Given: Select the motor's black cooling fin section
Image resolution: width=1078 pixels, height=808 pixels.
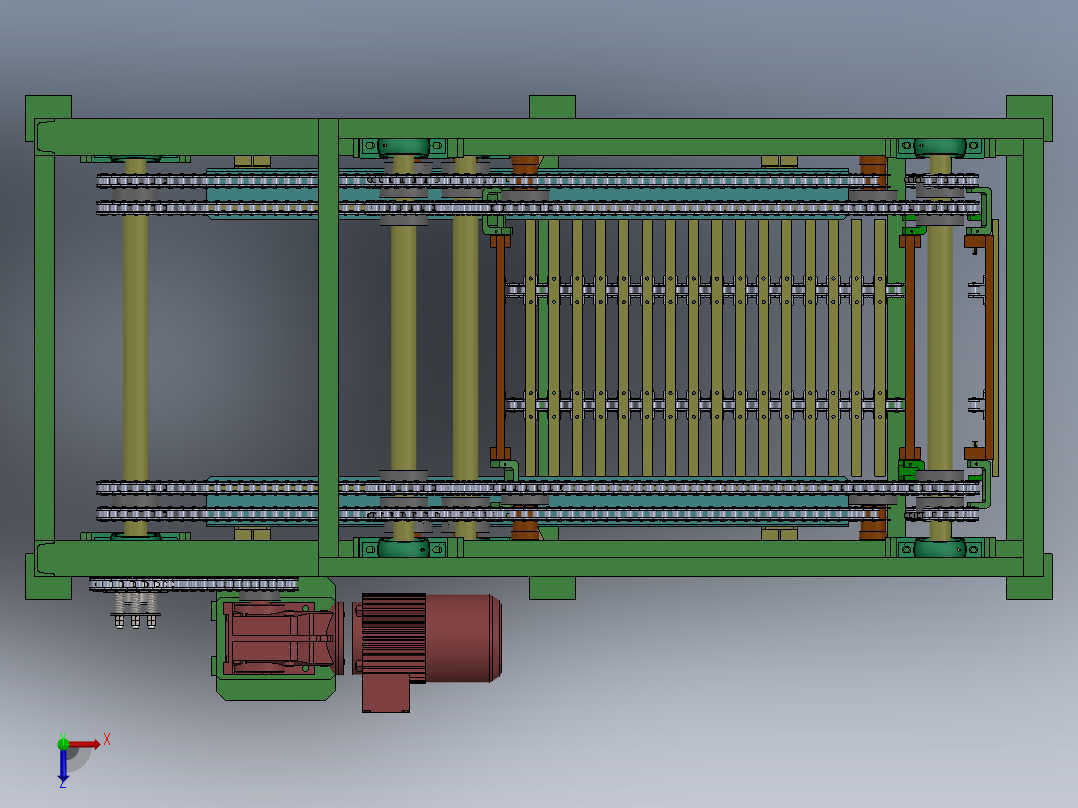Looking at the screenshot, I should click(x=393, y=638).
